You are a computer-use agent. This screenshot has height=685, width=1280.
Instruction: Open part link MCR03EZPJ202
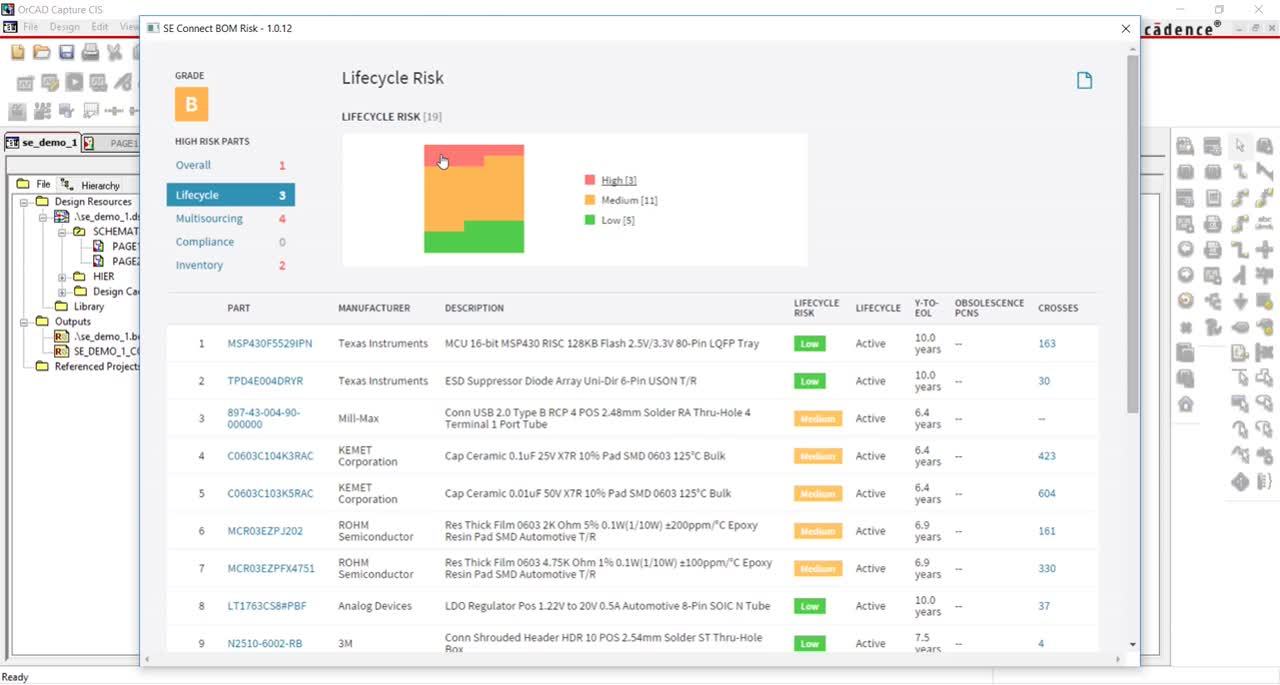tap(265, 531)
